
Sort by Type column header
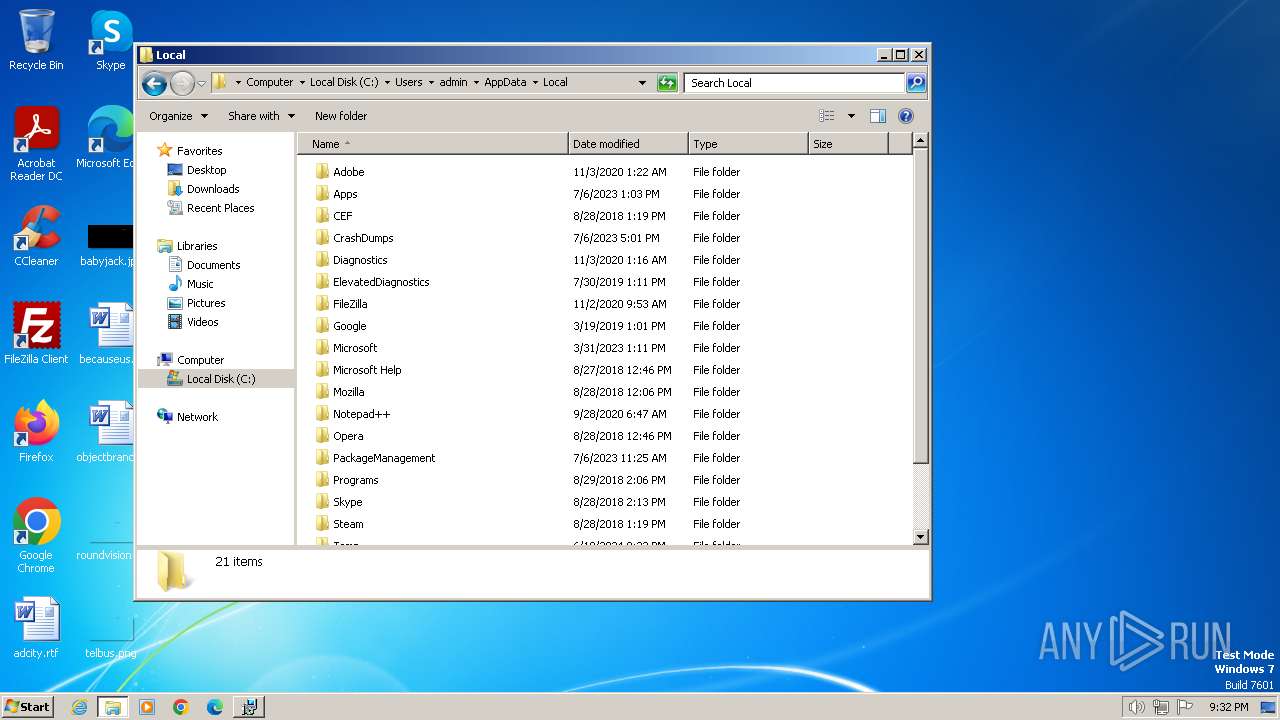point(748,144)
